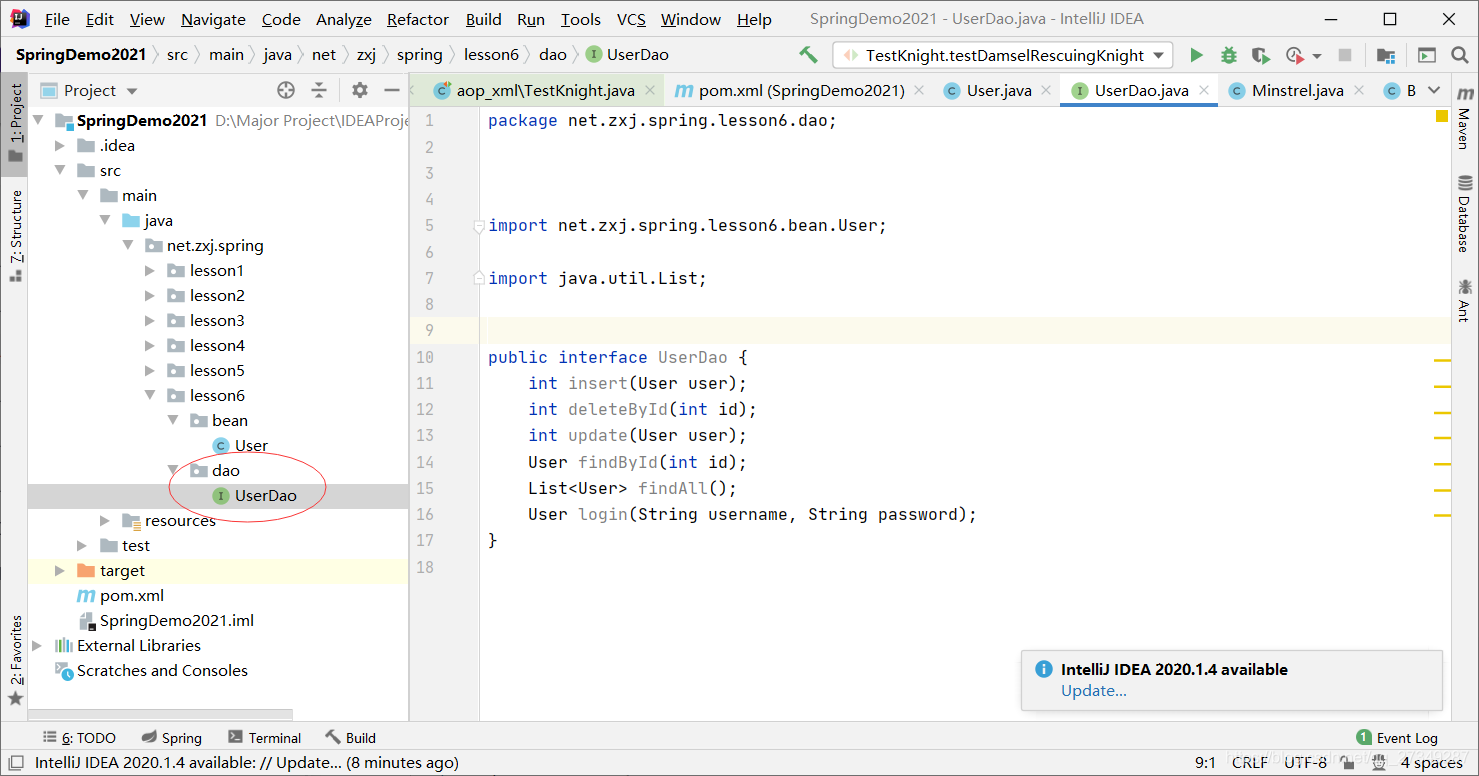Open the Refactor menu
The width and height of the screenshot is (1479, 776).
(418, 19)
